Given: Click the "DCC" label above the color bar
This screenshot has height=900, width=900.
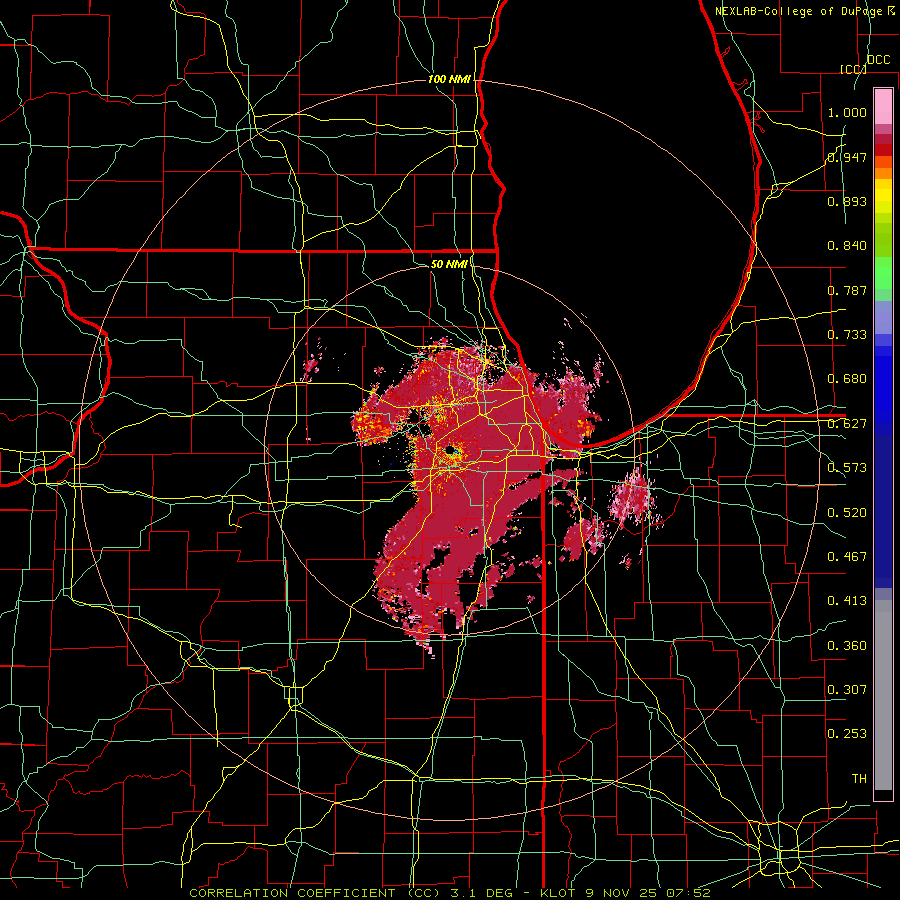Looking at the screenshot, I should 878,60.
